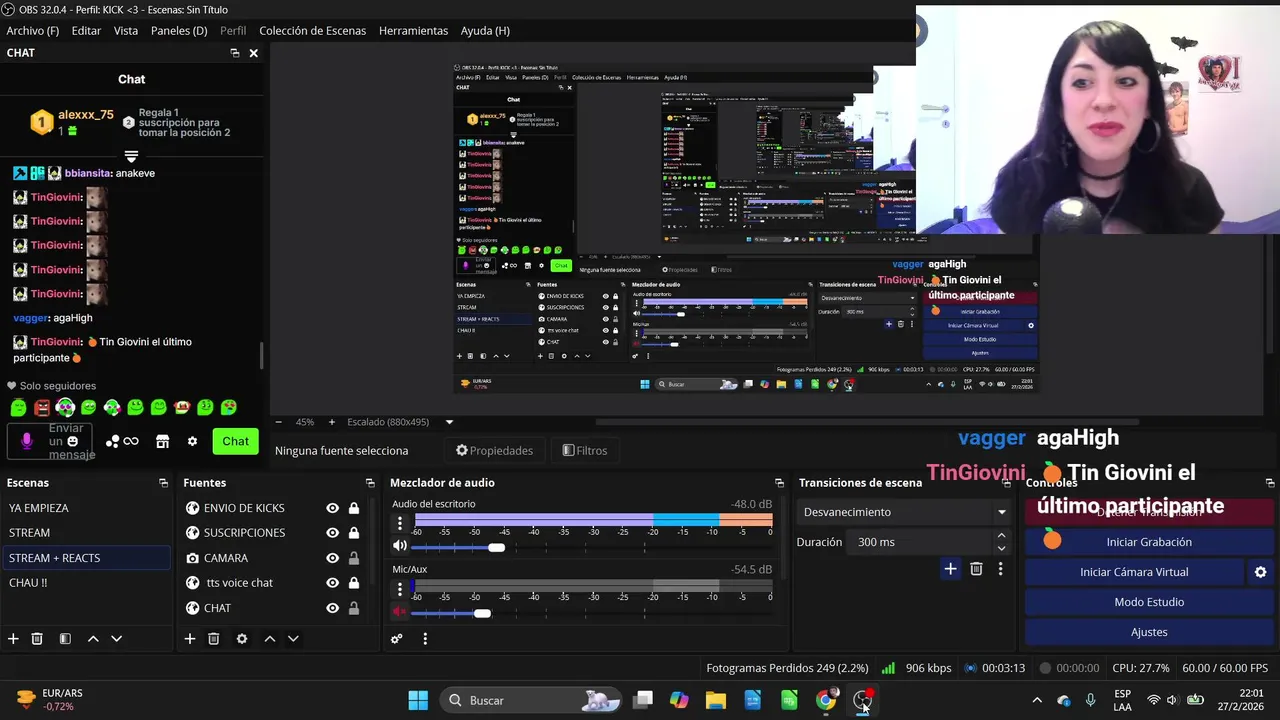
Task: Open the Ayuda menu
Action: [x=485, y=31]
